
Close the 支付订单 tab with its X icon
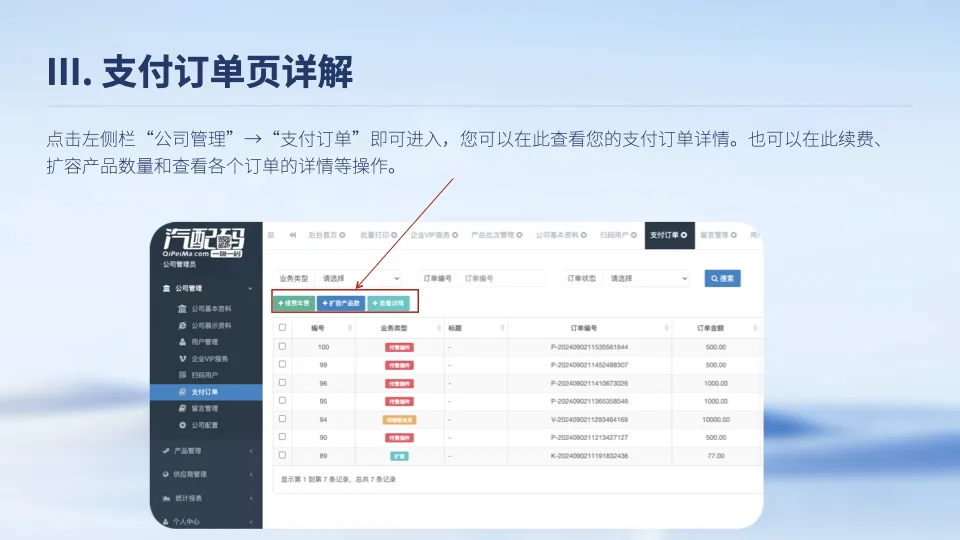point(684,235)
